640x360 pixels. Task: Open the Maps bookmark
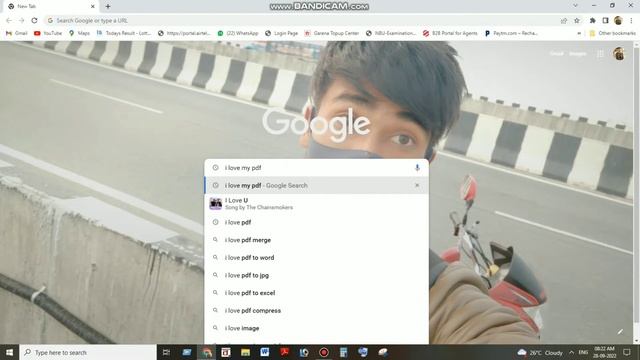coord(79,33)
